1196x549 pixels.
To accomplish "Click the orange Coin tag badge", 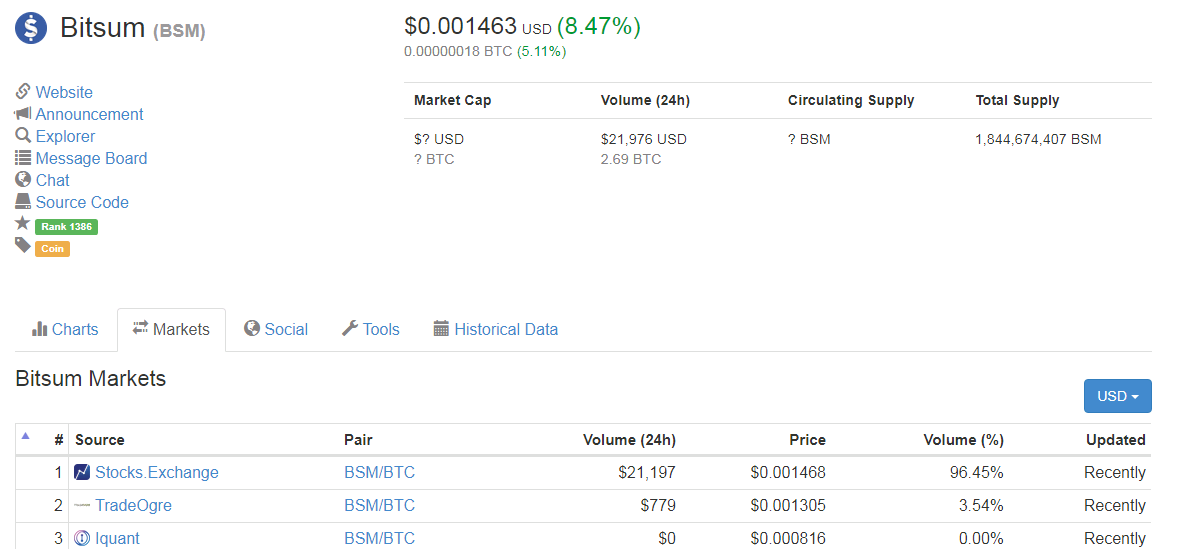I will tap(52, 249).
